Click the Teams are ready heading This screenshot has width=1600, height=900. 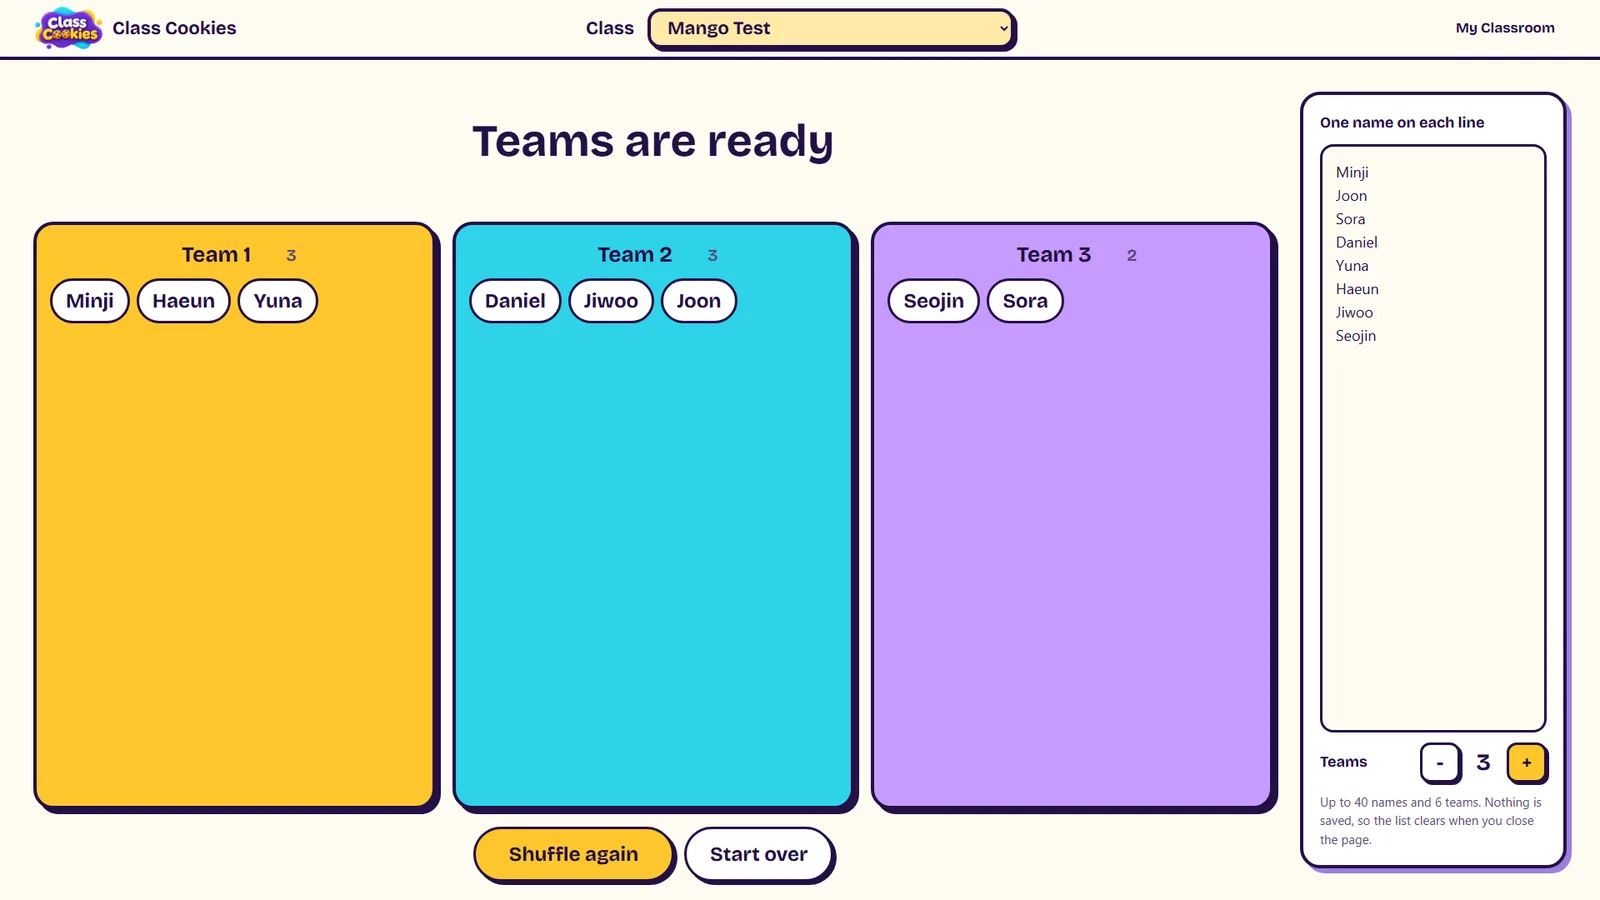pyautogui.click(x=653, y=142)
